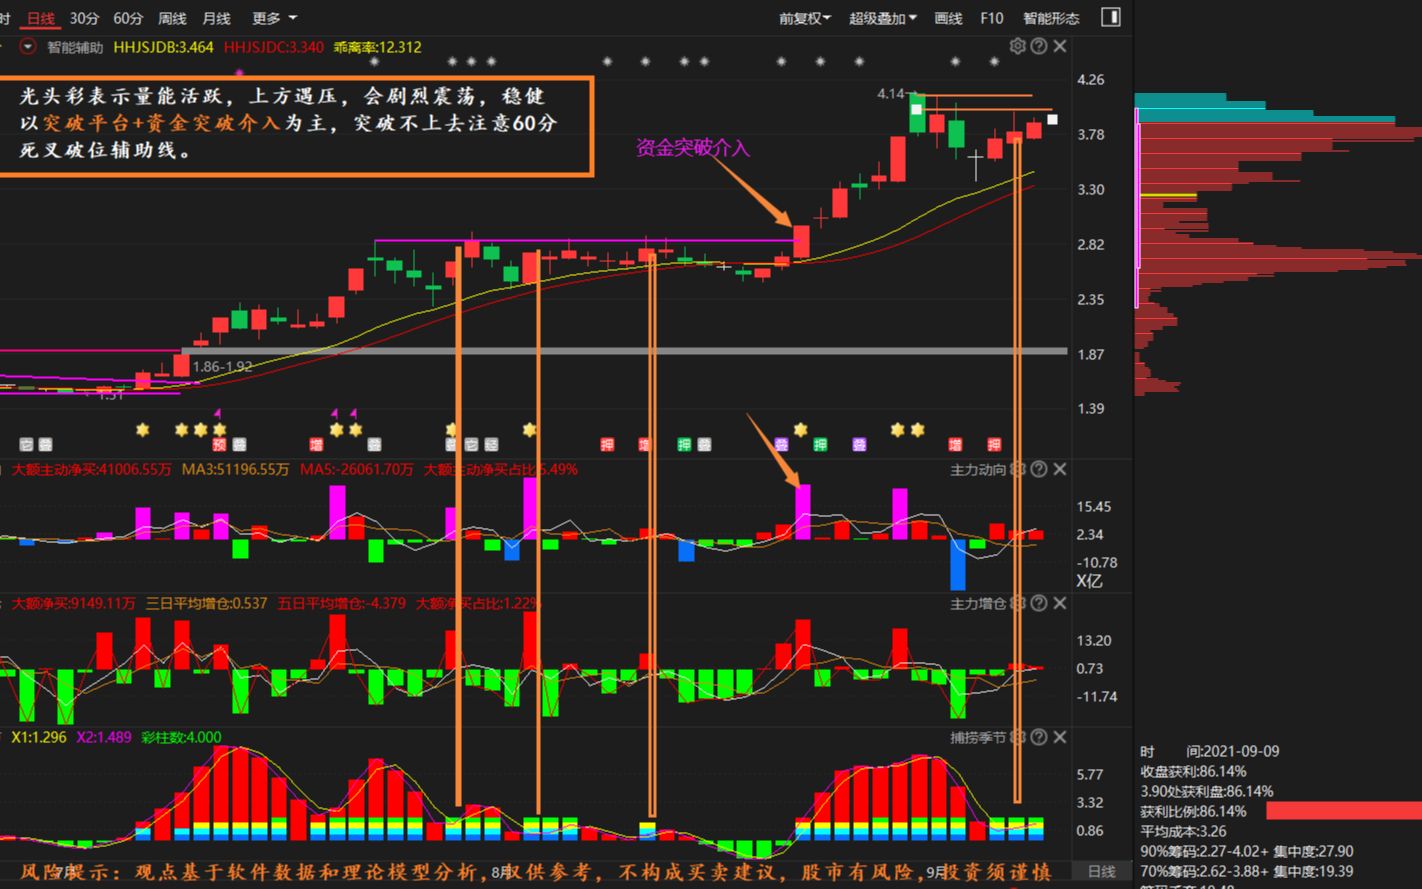Select the HHJSJDB:3.464 value
This screenshot has width=1422, height=889.
tap(163, 47)
